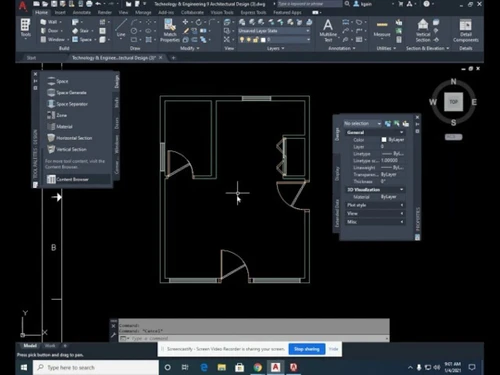Image resolution: width=500 pixels, height=375 pixels.
Task: Click the Measure utility tool
Action: click(x=382, y=29)
